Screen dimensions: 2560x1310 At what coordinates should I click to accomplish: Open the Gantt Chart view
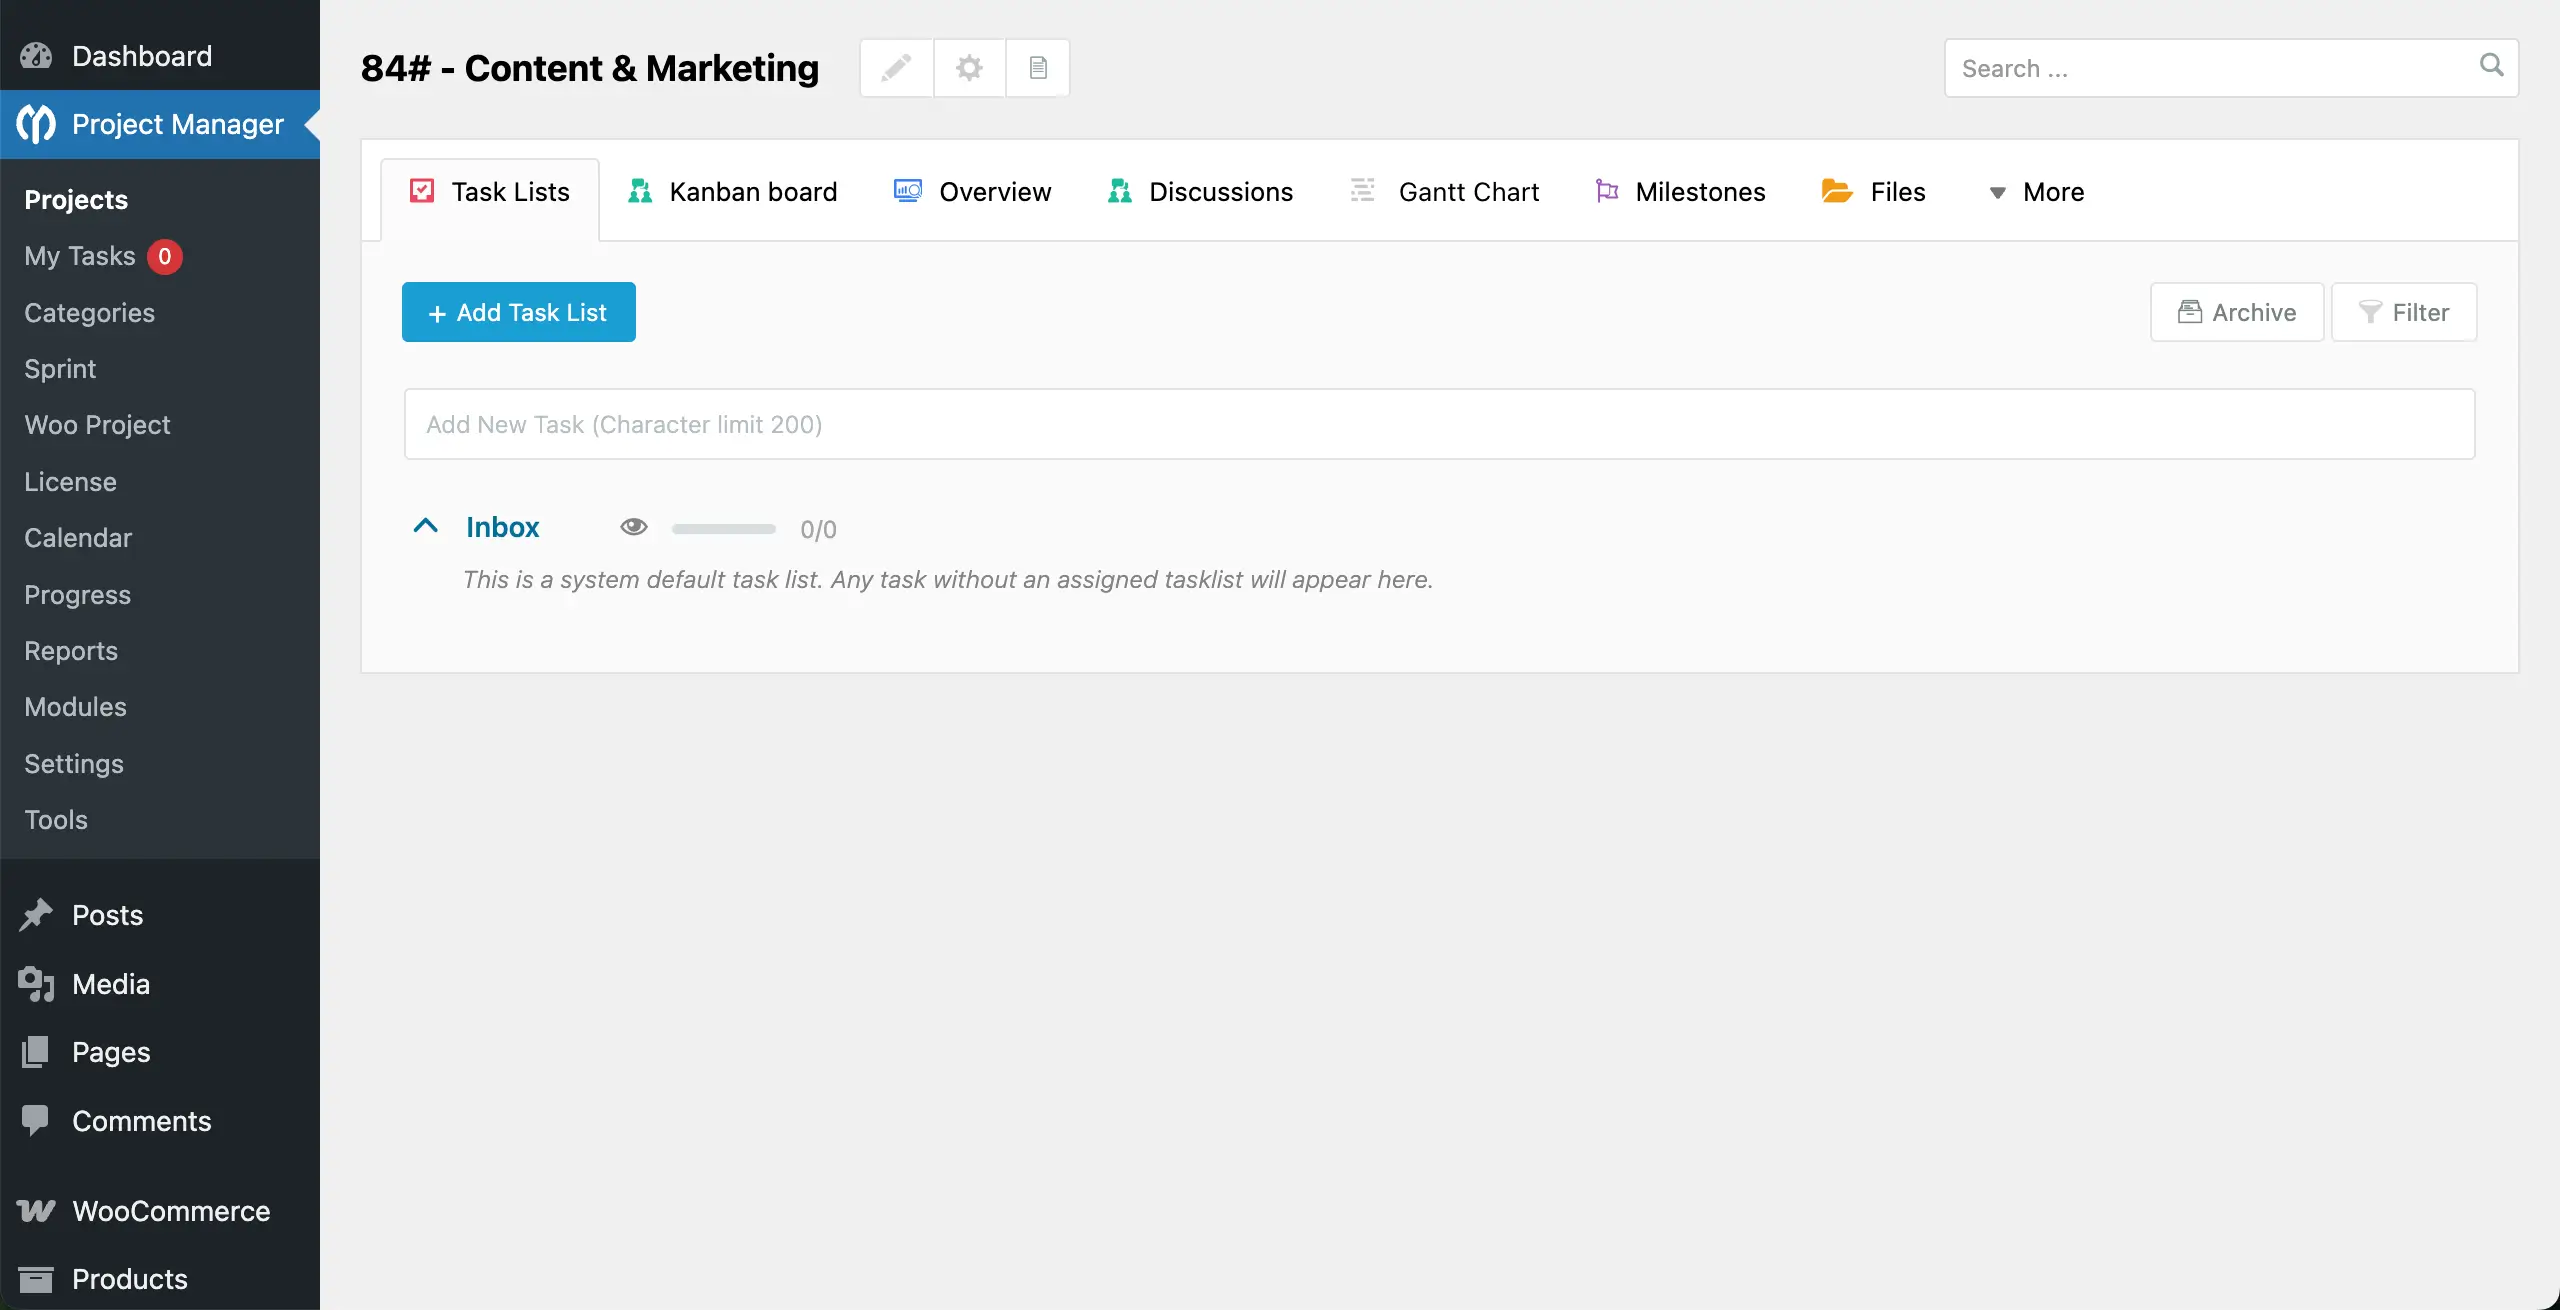pos(1445,191)
